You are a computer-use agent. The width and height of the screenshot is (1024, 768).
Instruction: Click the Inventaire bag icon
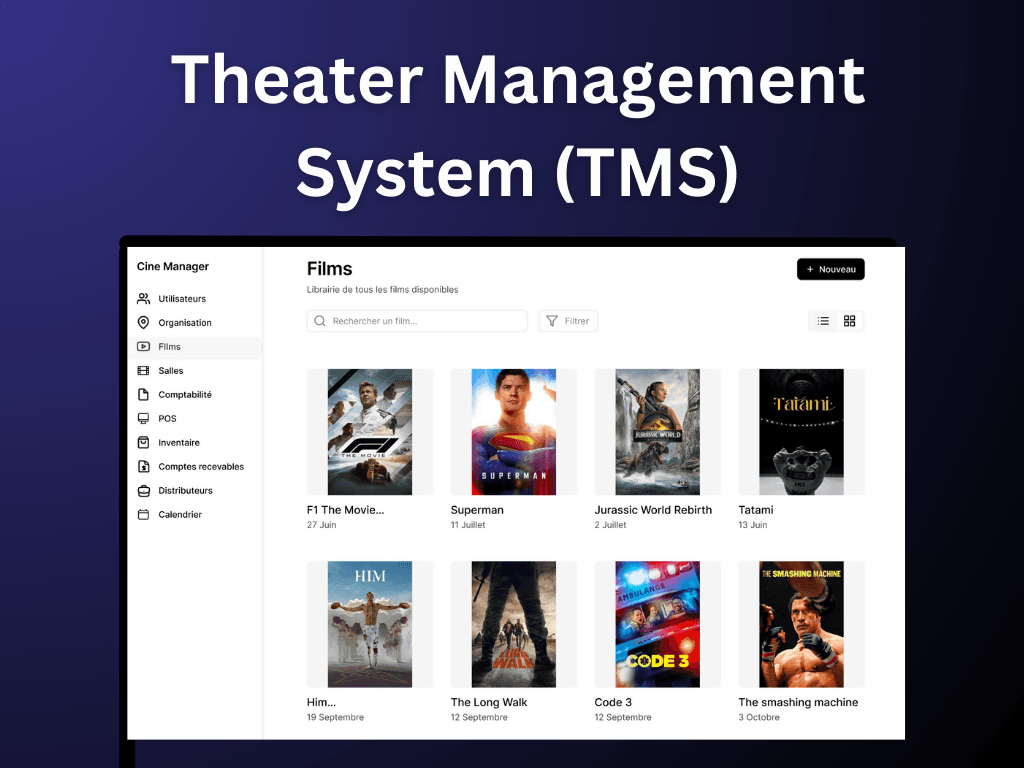click(144, 442)
